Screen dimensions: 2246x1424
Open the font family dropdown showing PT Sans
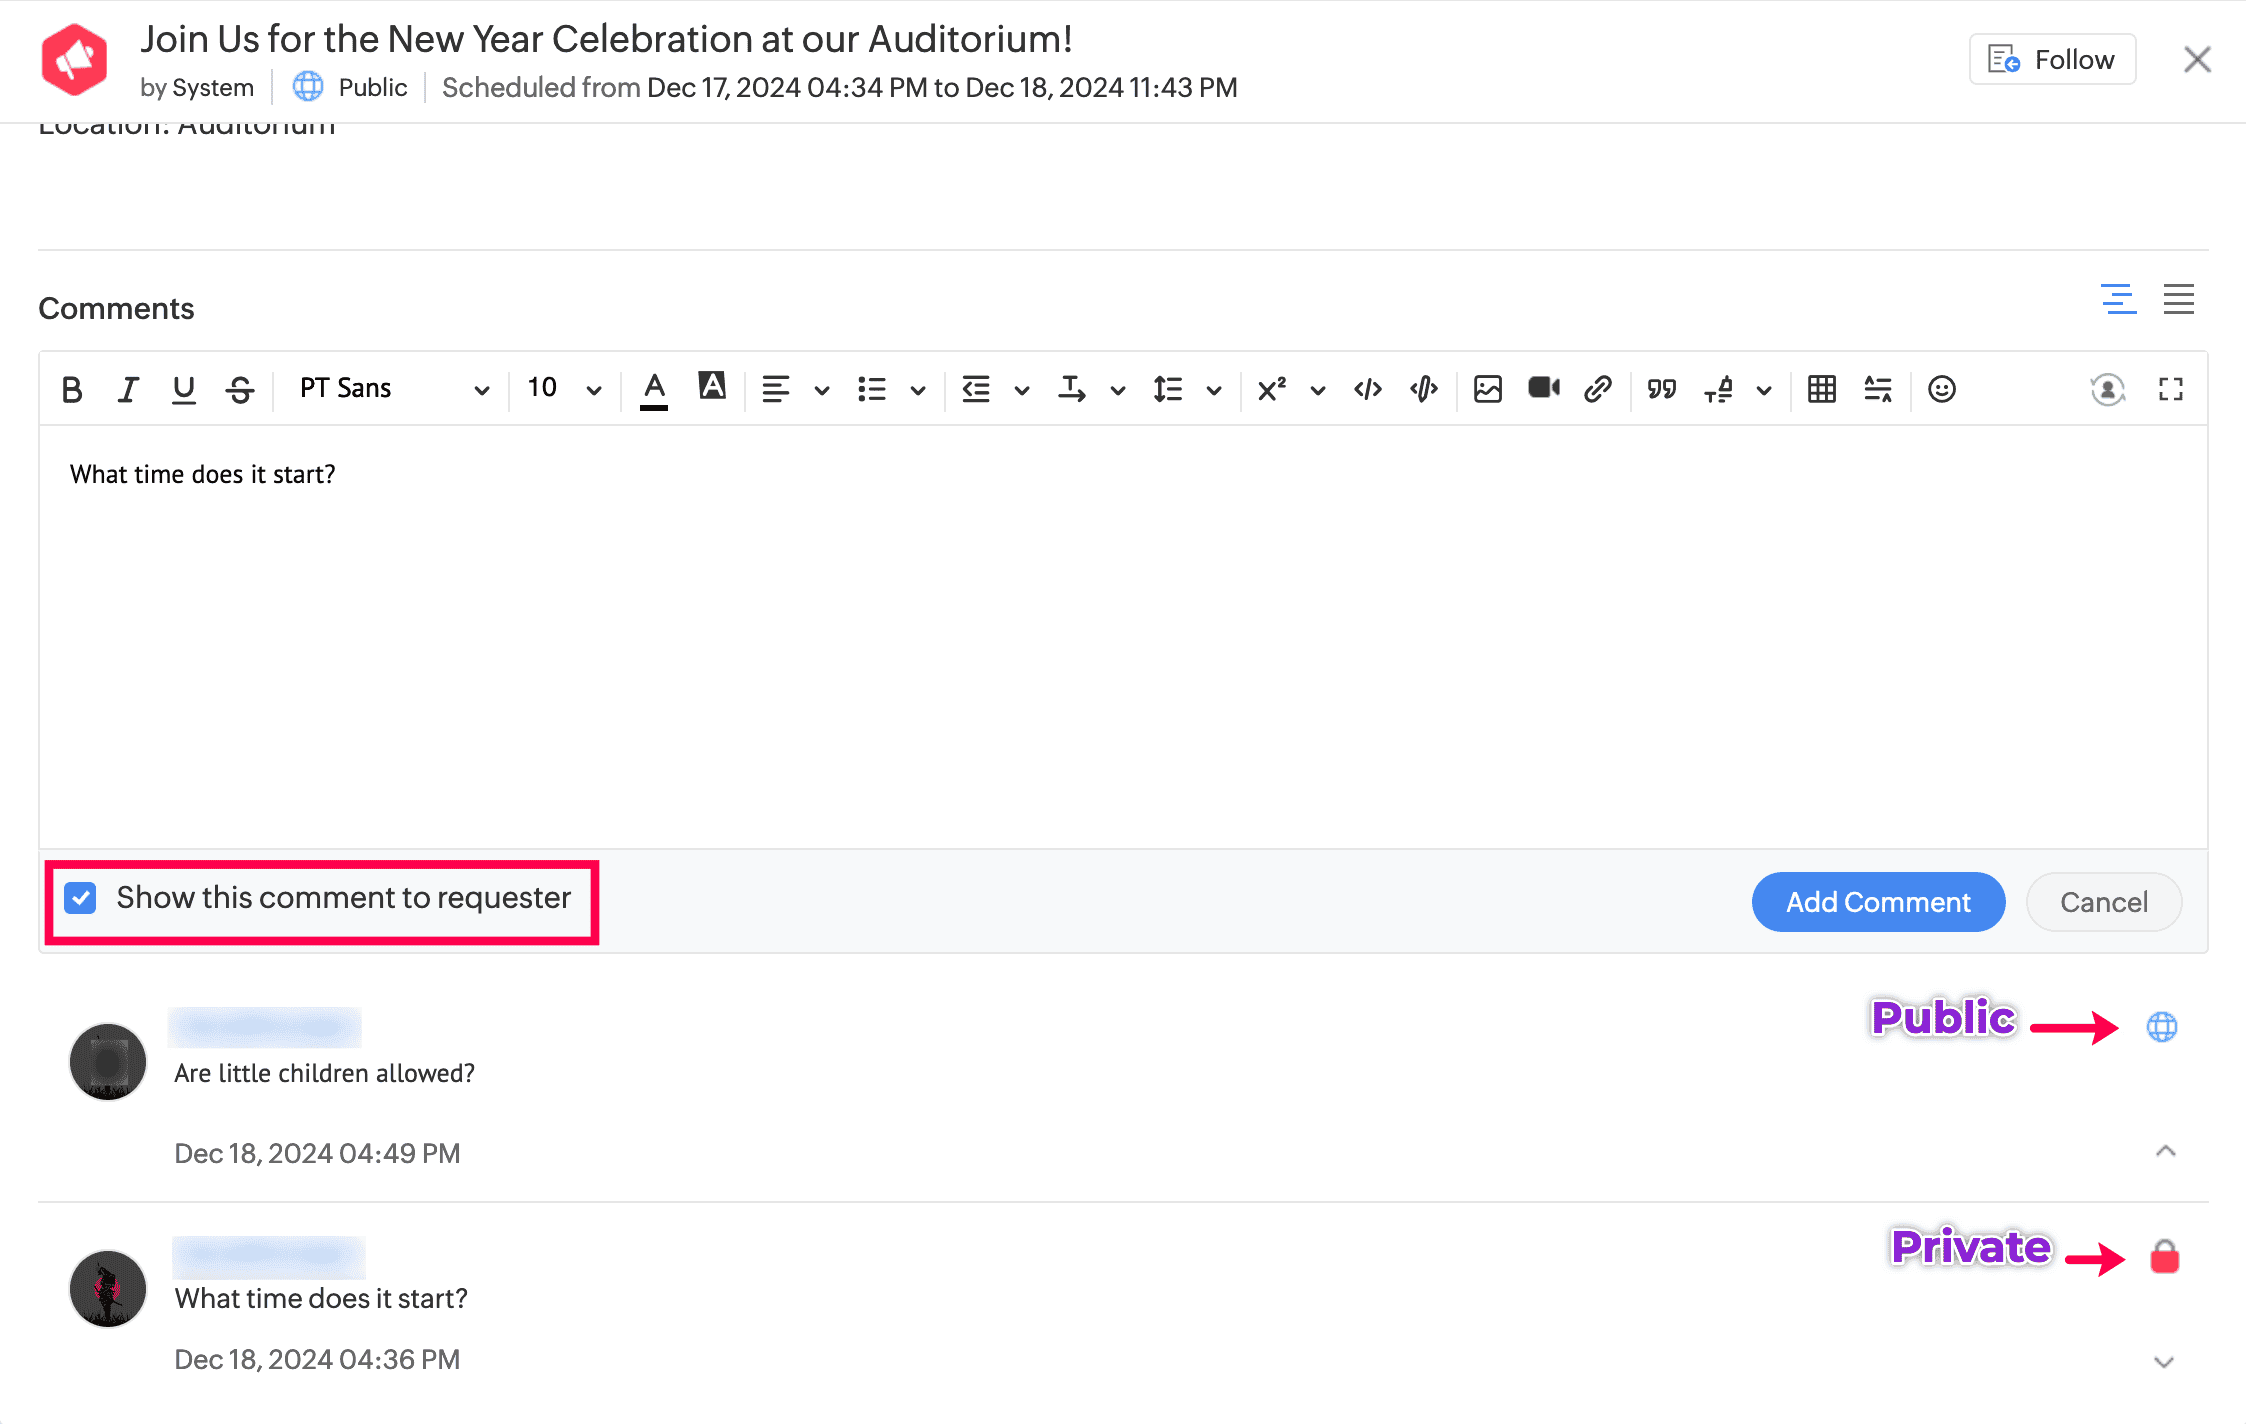click(390, 388)
